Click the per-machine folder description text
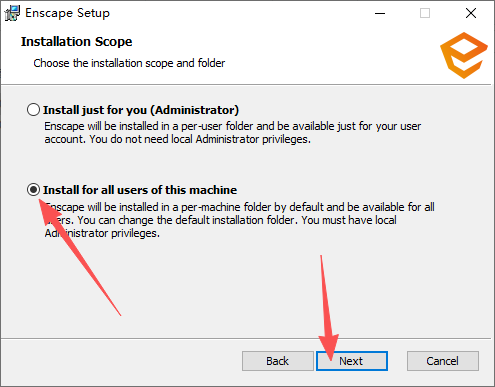The height and width of the screenshot is (387, 495). (239, 220)
